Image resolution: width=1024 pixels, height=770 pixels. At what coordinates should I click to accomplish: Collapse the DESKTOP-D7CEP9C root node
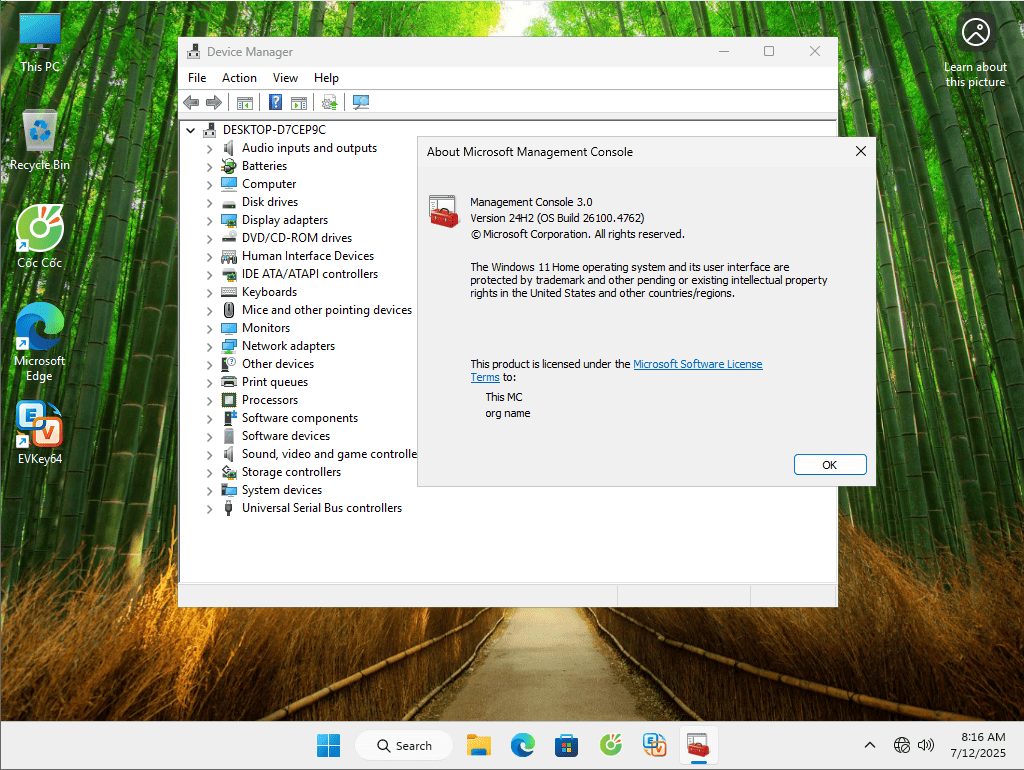191,130
